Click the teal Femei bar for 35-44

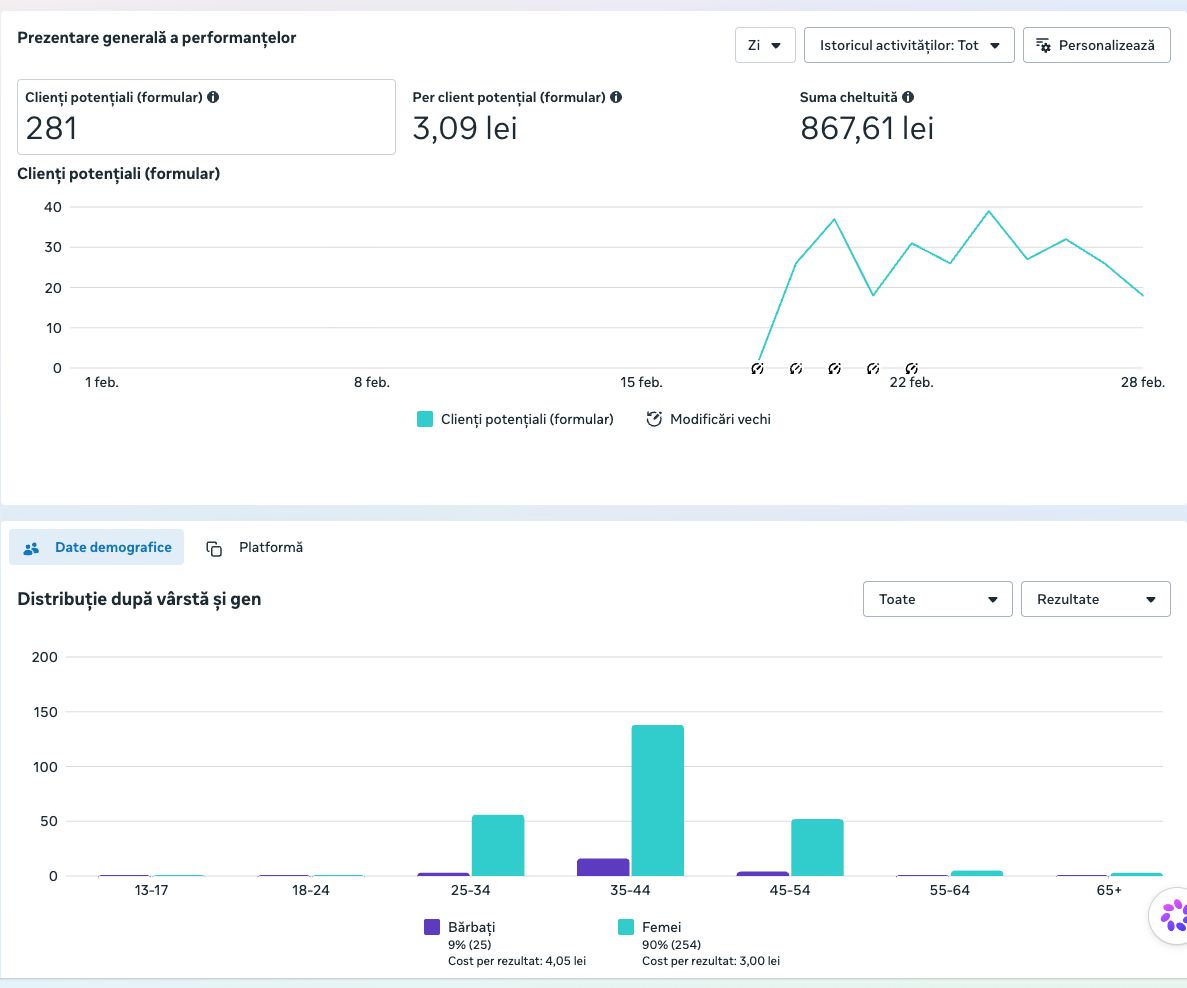click(x=658, y=800)
